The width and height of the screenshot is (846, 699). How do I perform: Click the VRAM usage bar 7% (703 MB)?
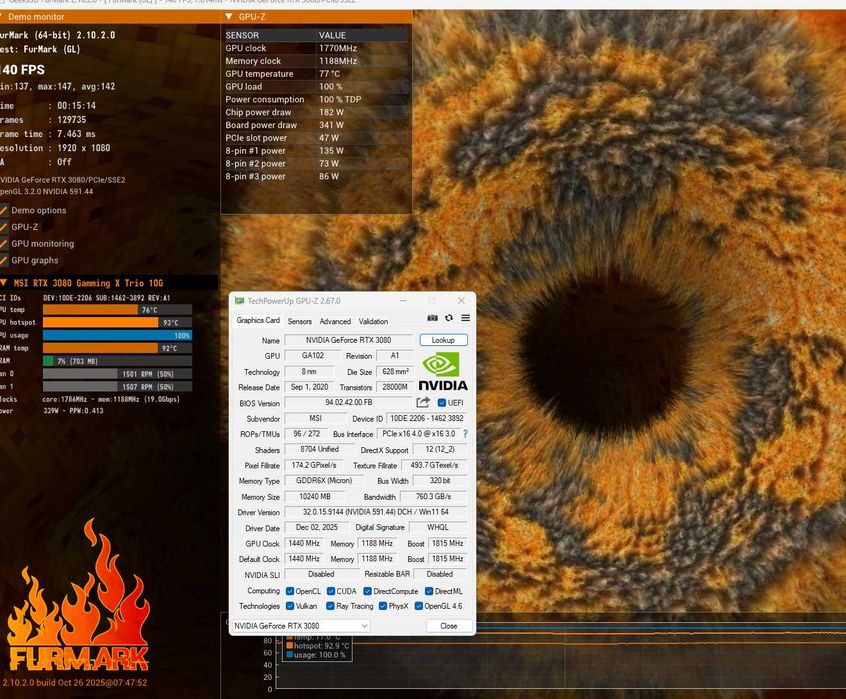(x=117, y=361)
